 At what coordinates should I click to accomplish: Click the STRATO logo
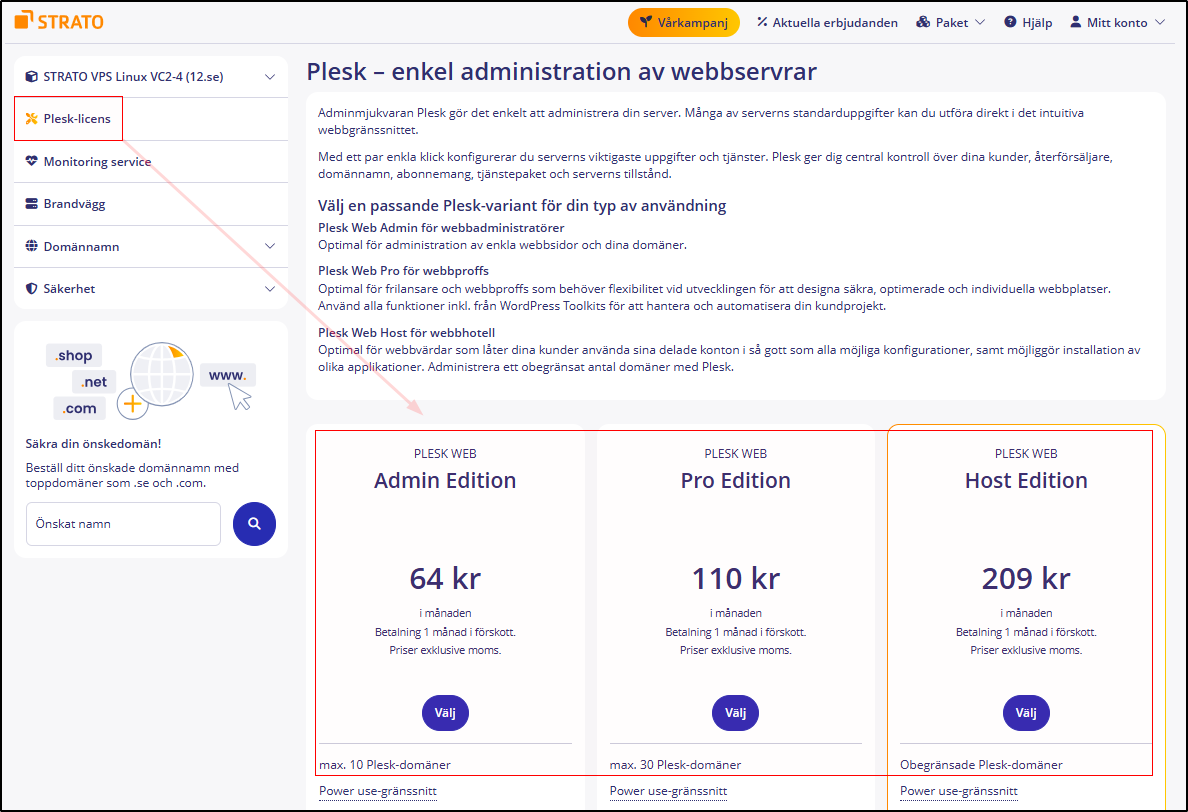click(x=59, y=21)
